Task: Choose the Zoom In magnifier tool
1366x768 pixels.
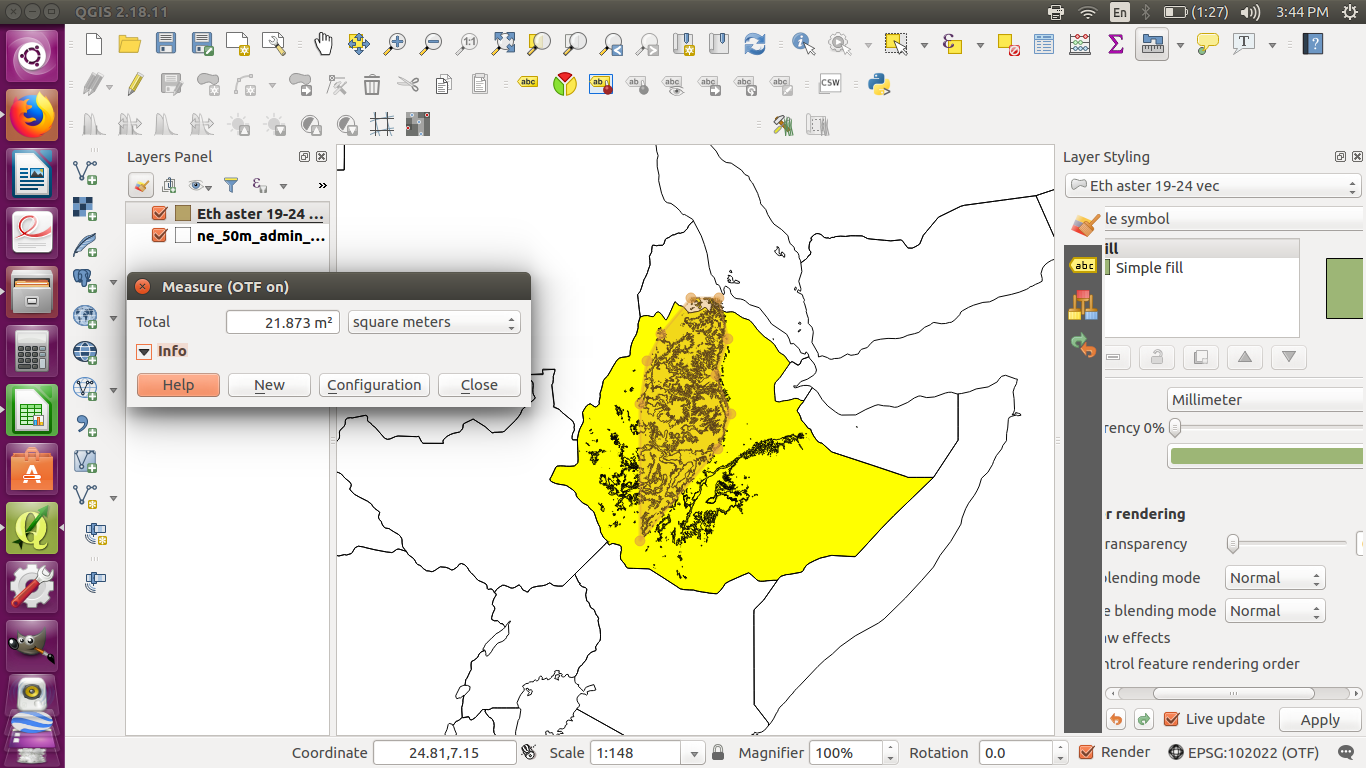Action: [395, 44]
